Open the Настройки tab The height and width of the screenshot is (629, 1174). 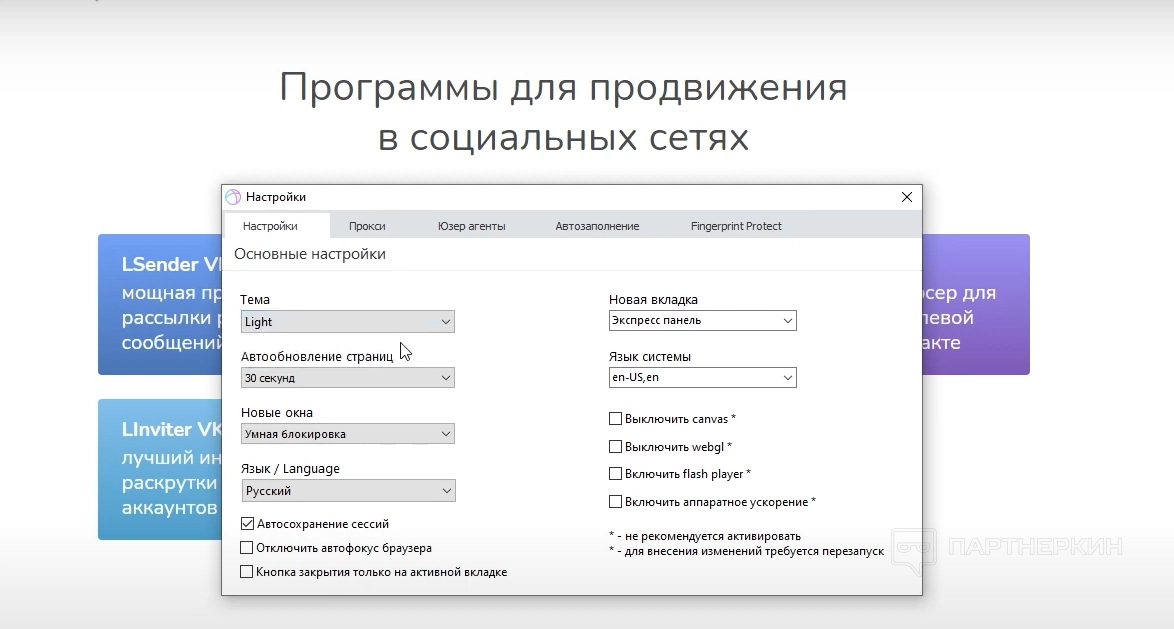[270, 226]
